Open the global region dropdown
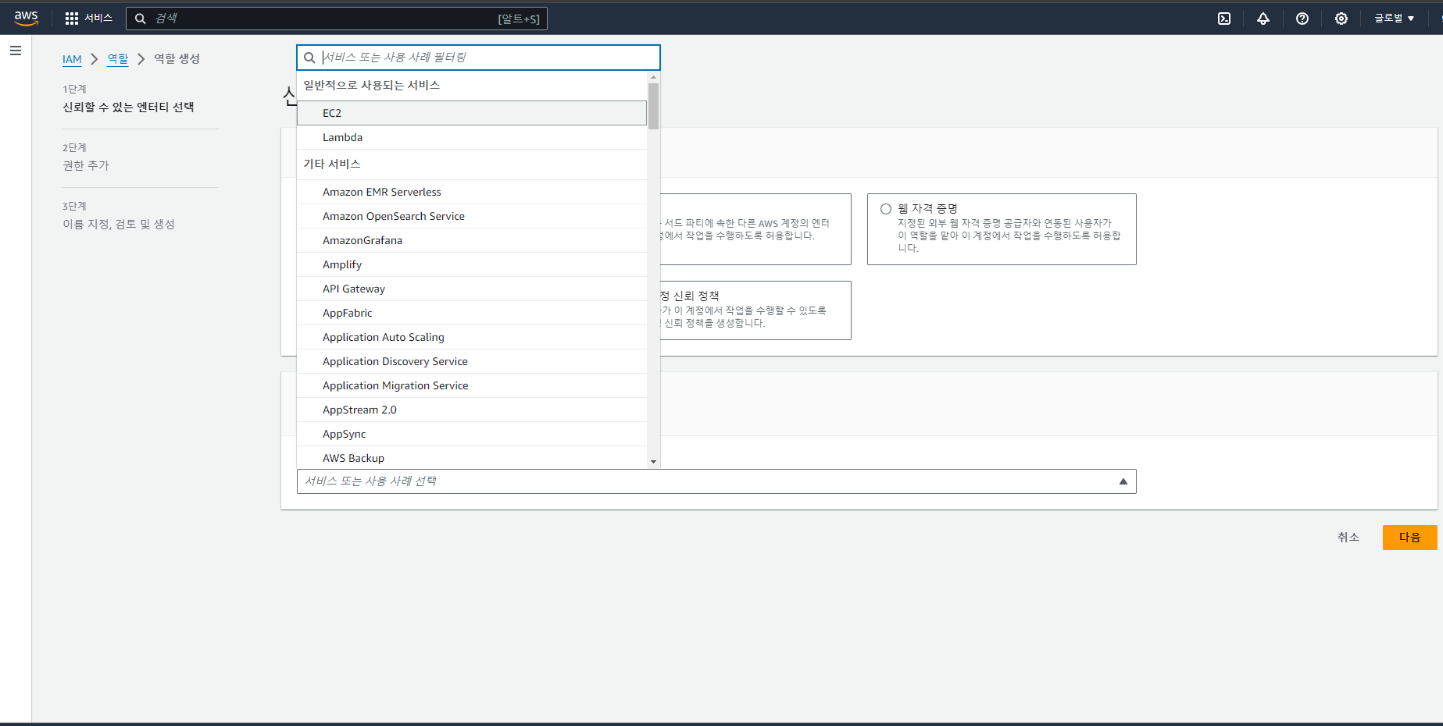The height and width of the screenshot is (726, 1443). (x=1394, y=18)
